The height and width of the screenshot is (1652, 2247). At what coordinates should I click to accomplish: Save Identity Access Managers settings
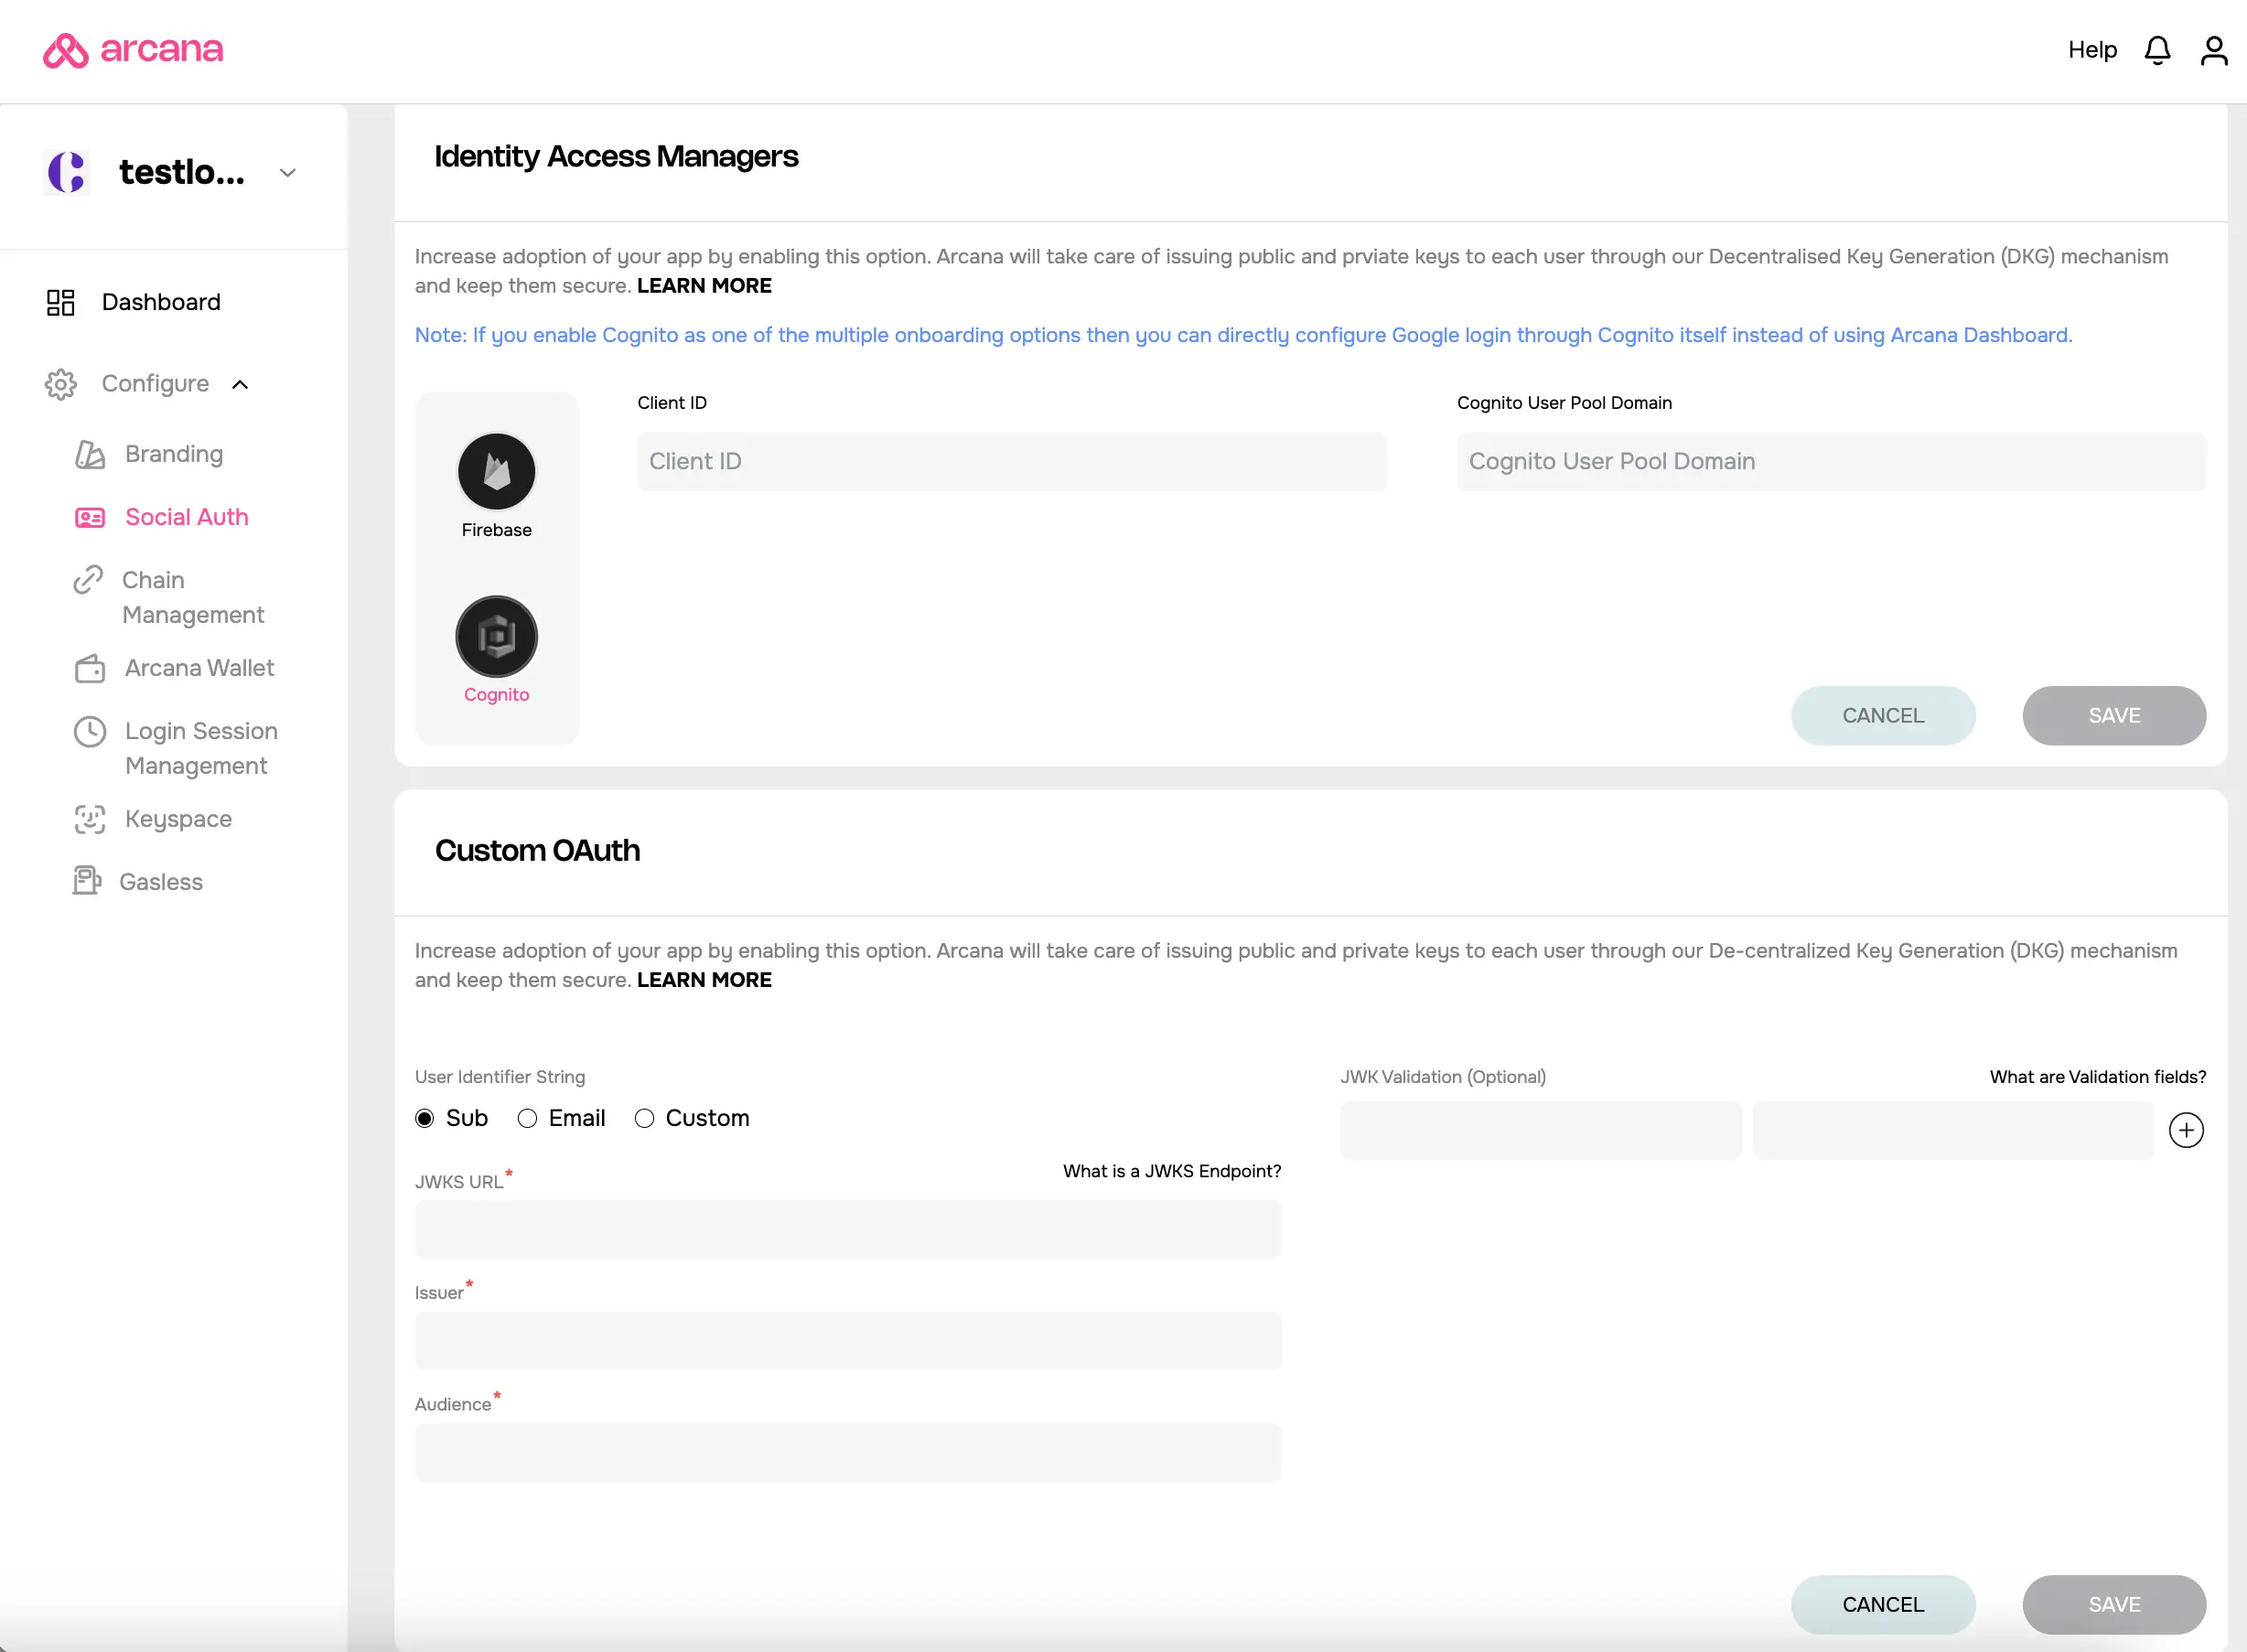[2114, 716]
